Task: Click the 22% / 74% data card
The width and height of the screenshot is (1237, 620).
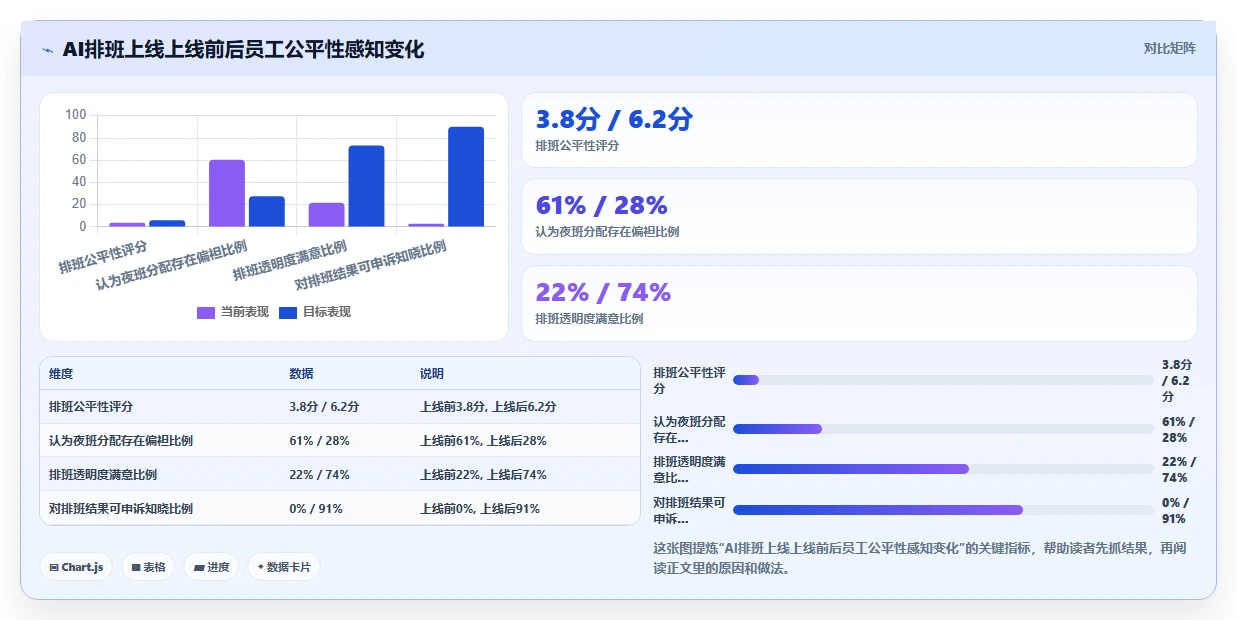Action: tap(859, 303)
